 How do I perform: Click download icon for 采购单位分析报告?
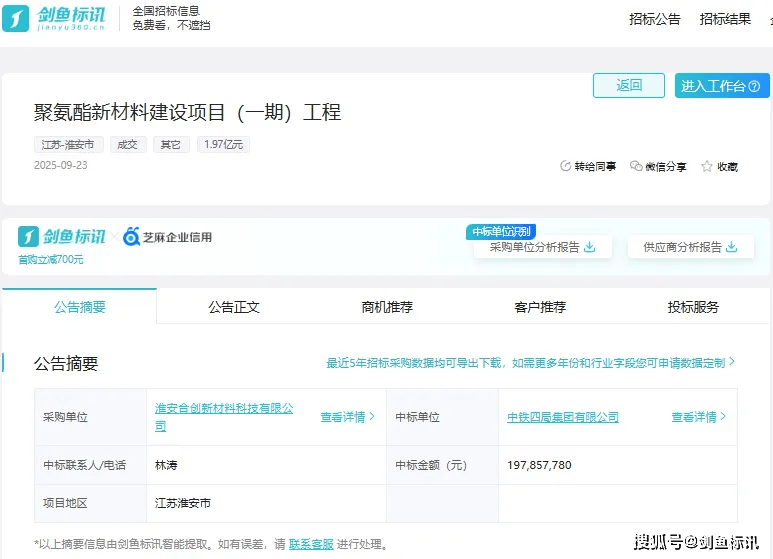point(590,247)
